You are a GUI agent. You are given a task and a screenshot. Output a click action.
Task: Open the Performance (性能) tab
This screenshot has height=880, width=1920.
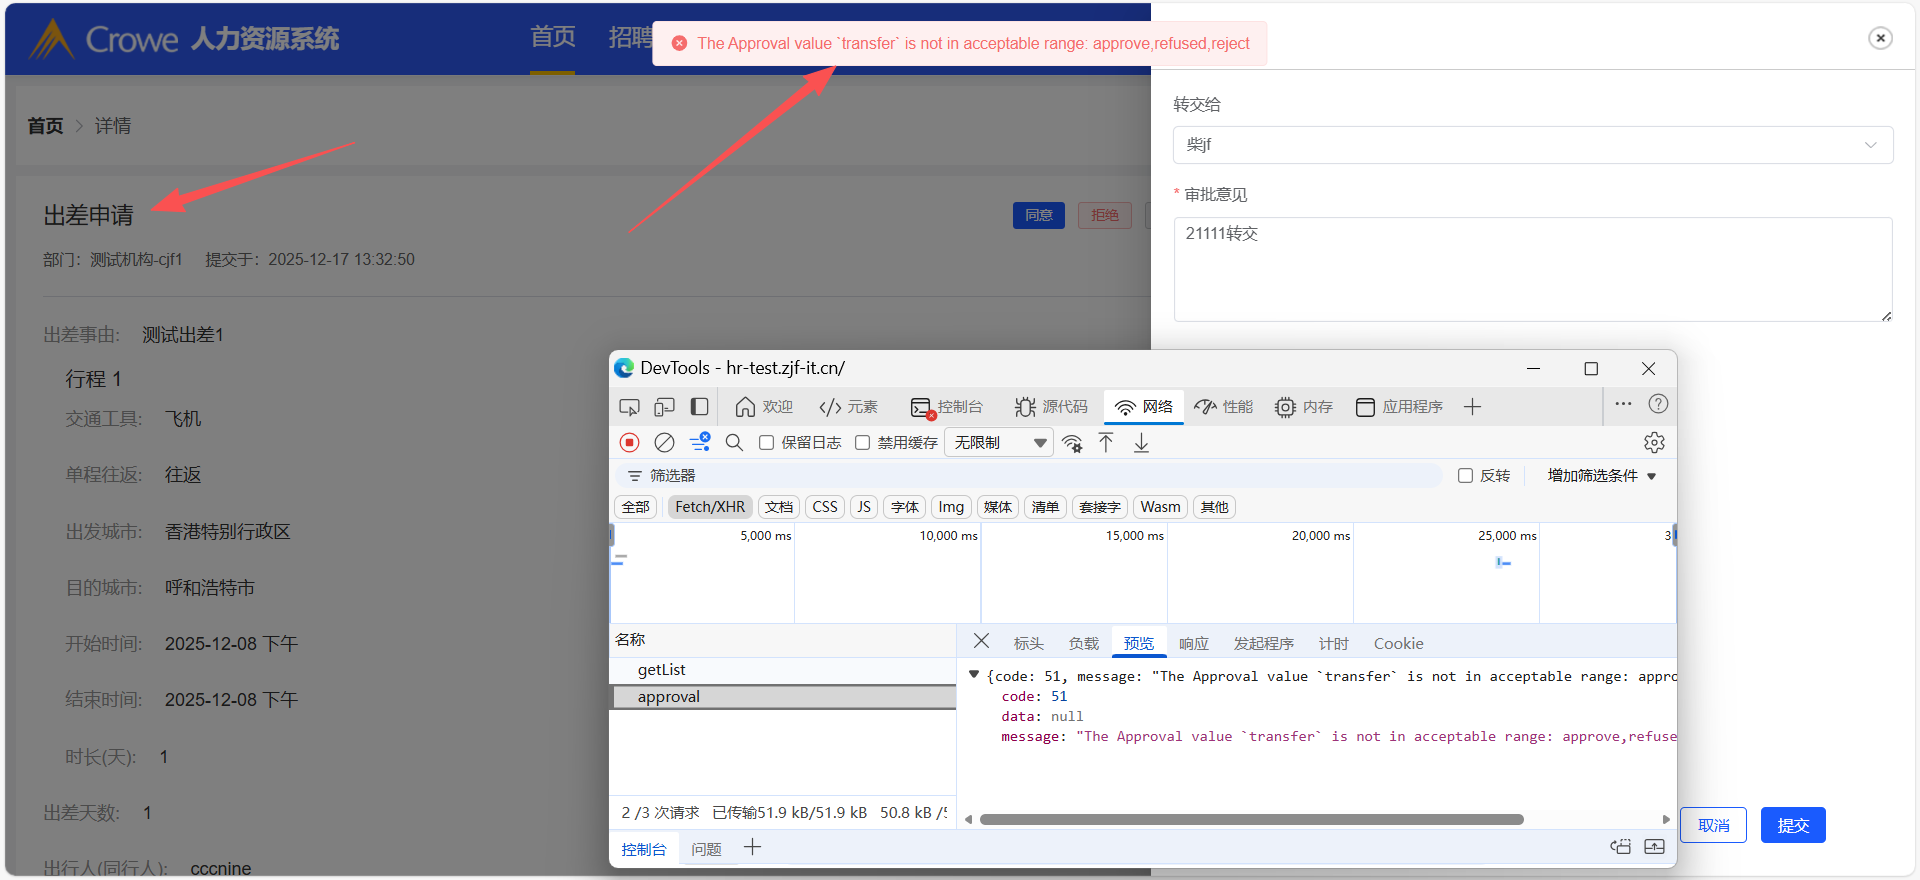coord(1224,407)
